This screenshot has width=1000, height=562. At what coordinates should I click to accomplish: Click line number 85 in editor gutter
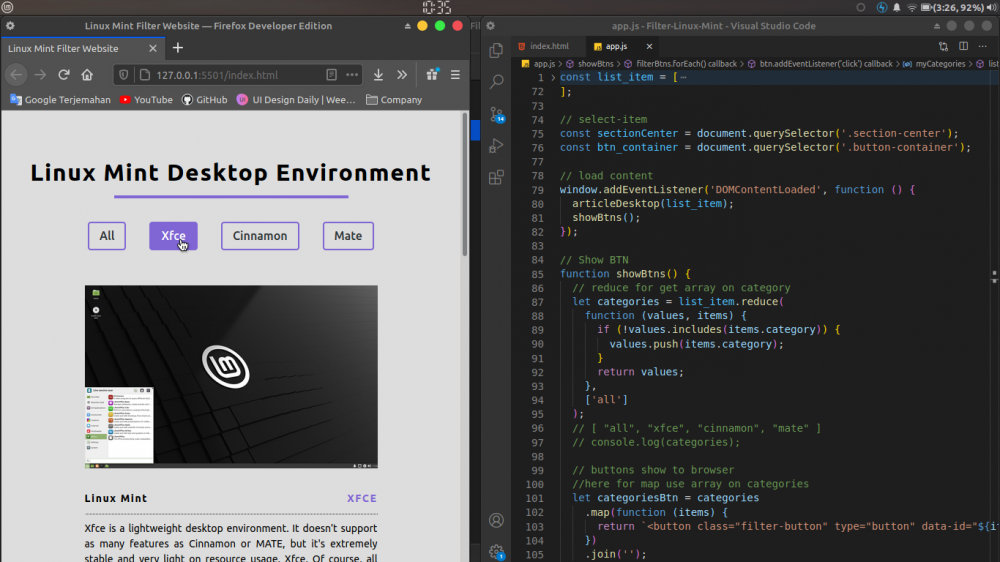click(x=537, y=274)
